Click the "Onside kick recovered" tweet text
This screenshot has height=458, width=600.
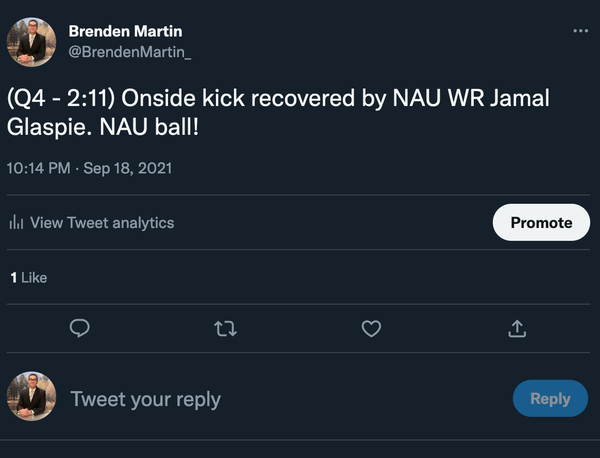(215, 100)
